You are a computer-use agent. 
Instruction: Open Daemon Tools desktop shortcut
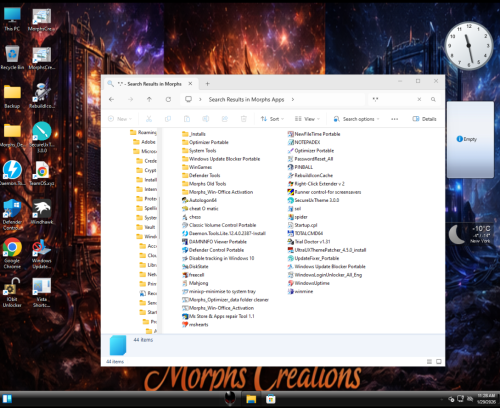tap(12, 173)
